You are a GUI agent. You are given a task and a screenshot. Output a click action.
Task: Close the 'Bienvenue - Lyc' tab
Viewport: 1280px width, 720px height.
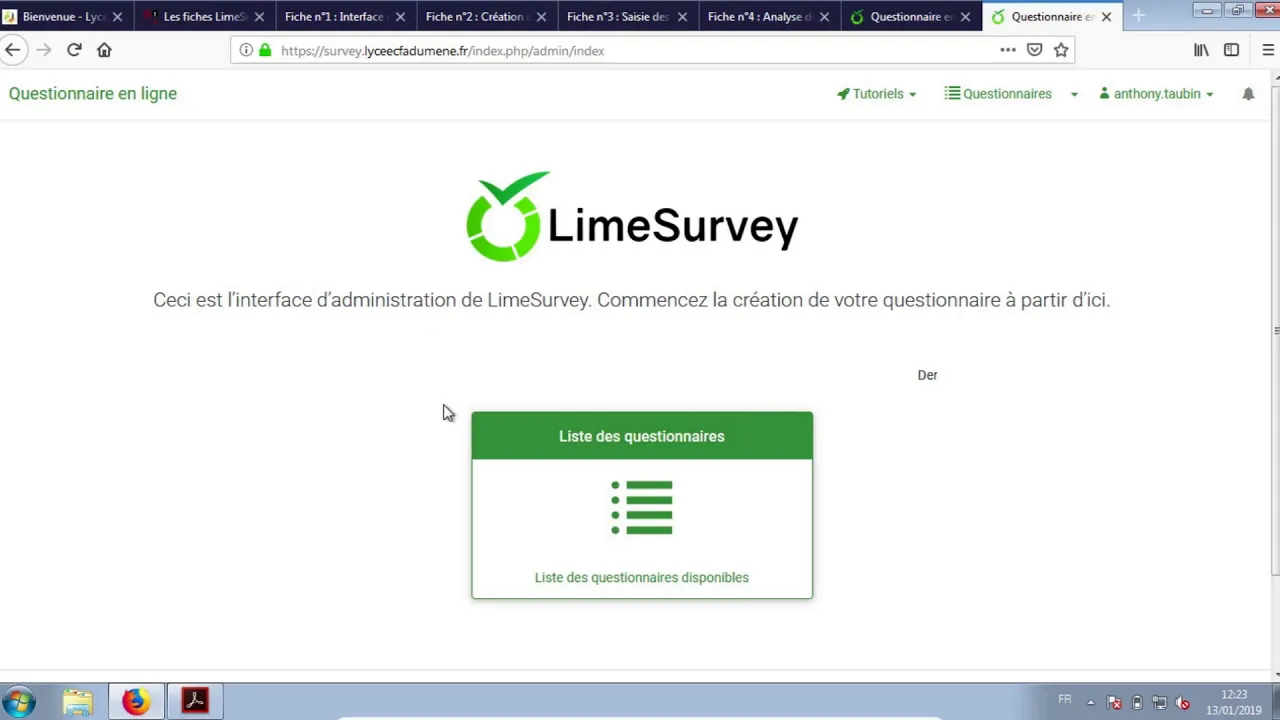[117, 17]
